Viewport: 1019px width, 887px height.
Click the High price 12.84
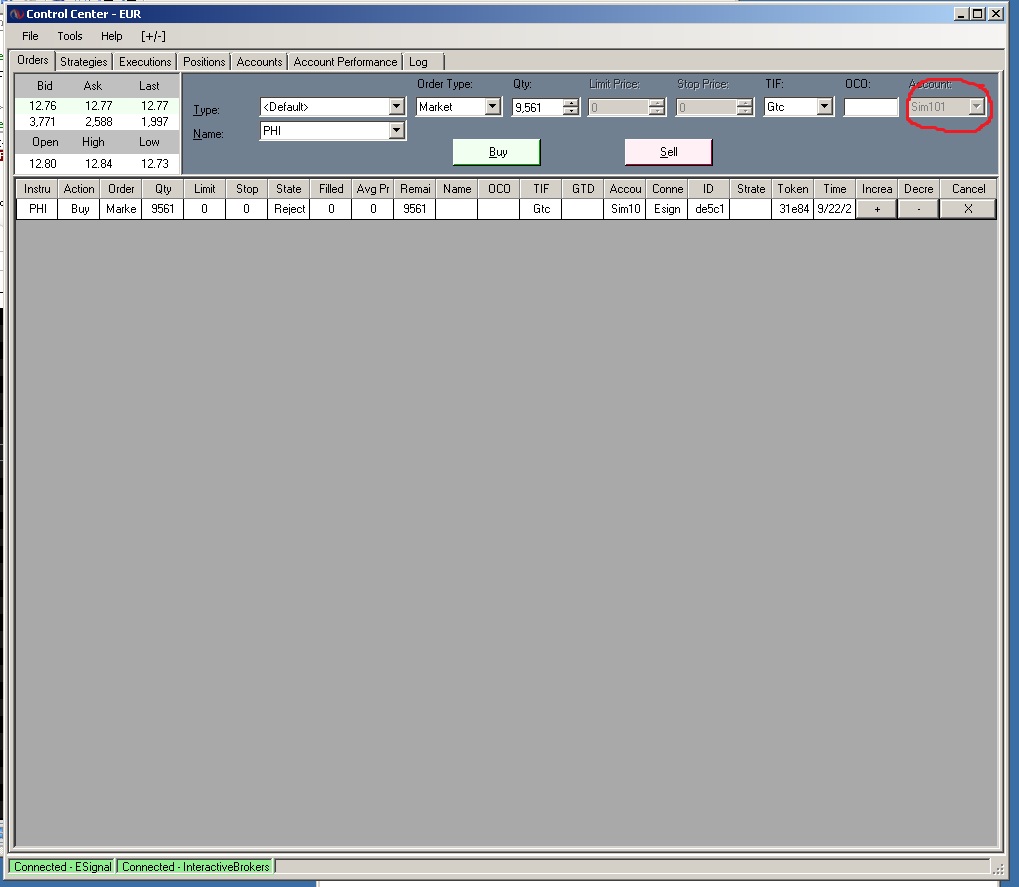[x=99, y=164]
